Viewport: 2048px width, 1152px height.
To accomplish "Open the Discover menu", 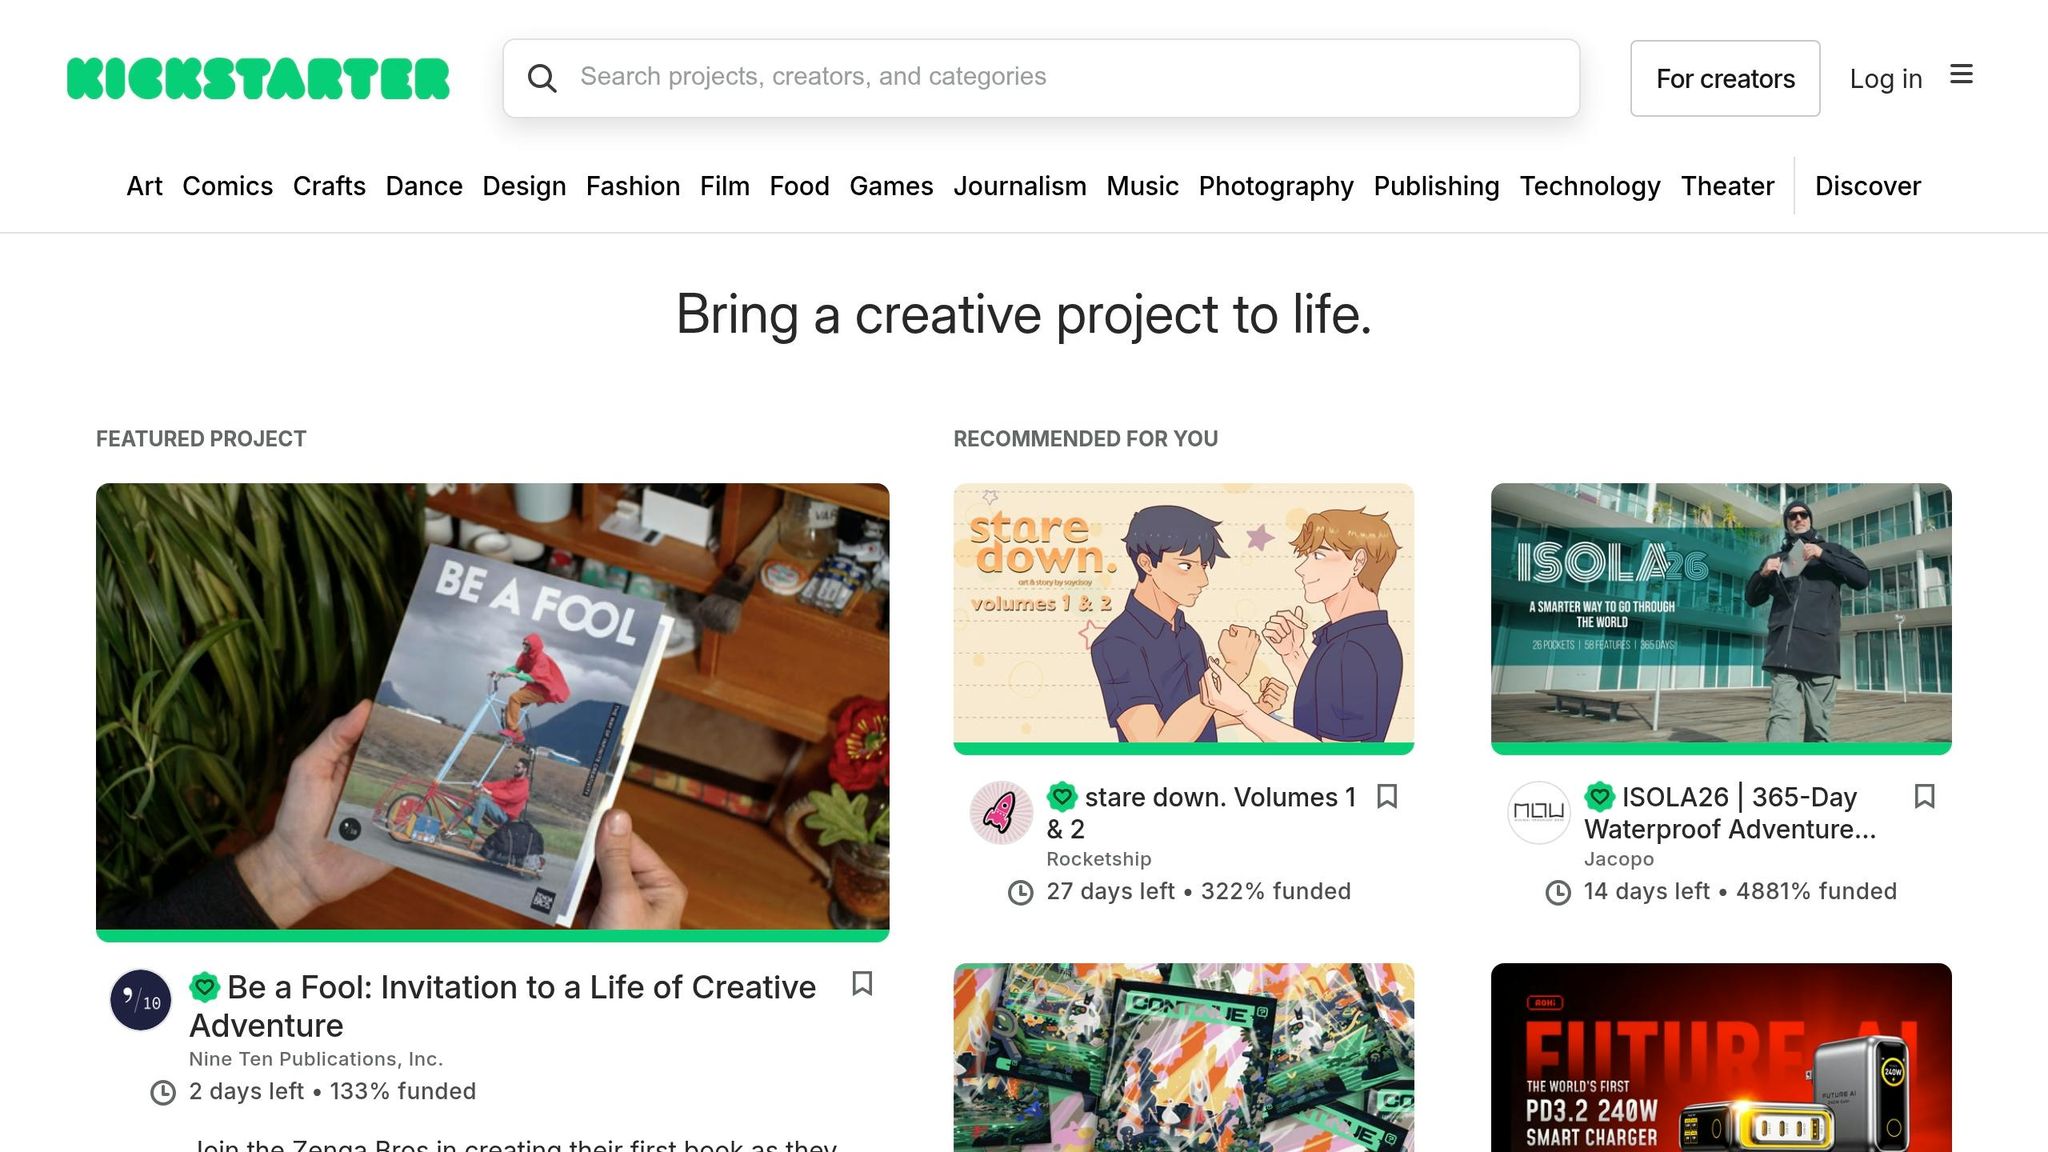I will tap(1867, 186).
